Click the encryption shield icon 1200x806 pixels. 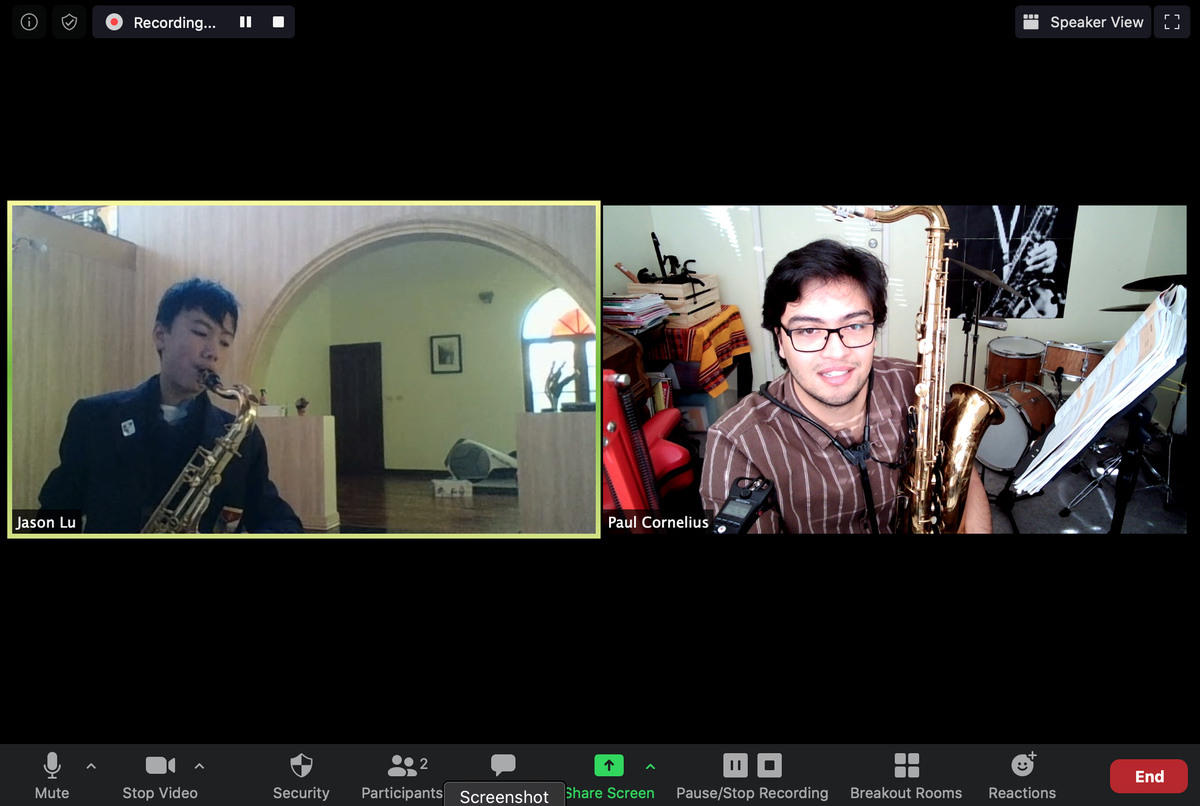[69, 22]
